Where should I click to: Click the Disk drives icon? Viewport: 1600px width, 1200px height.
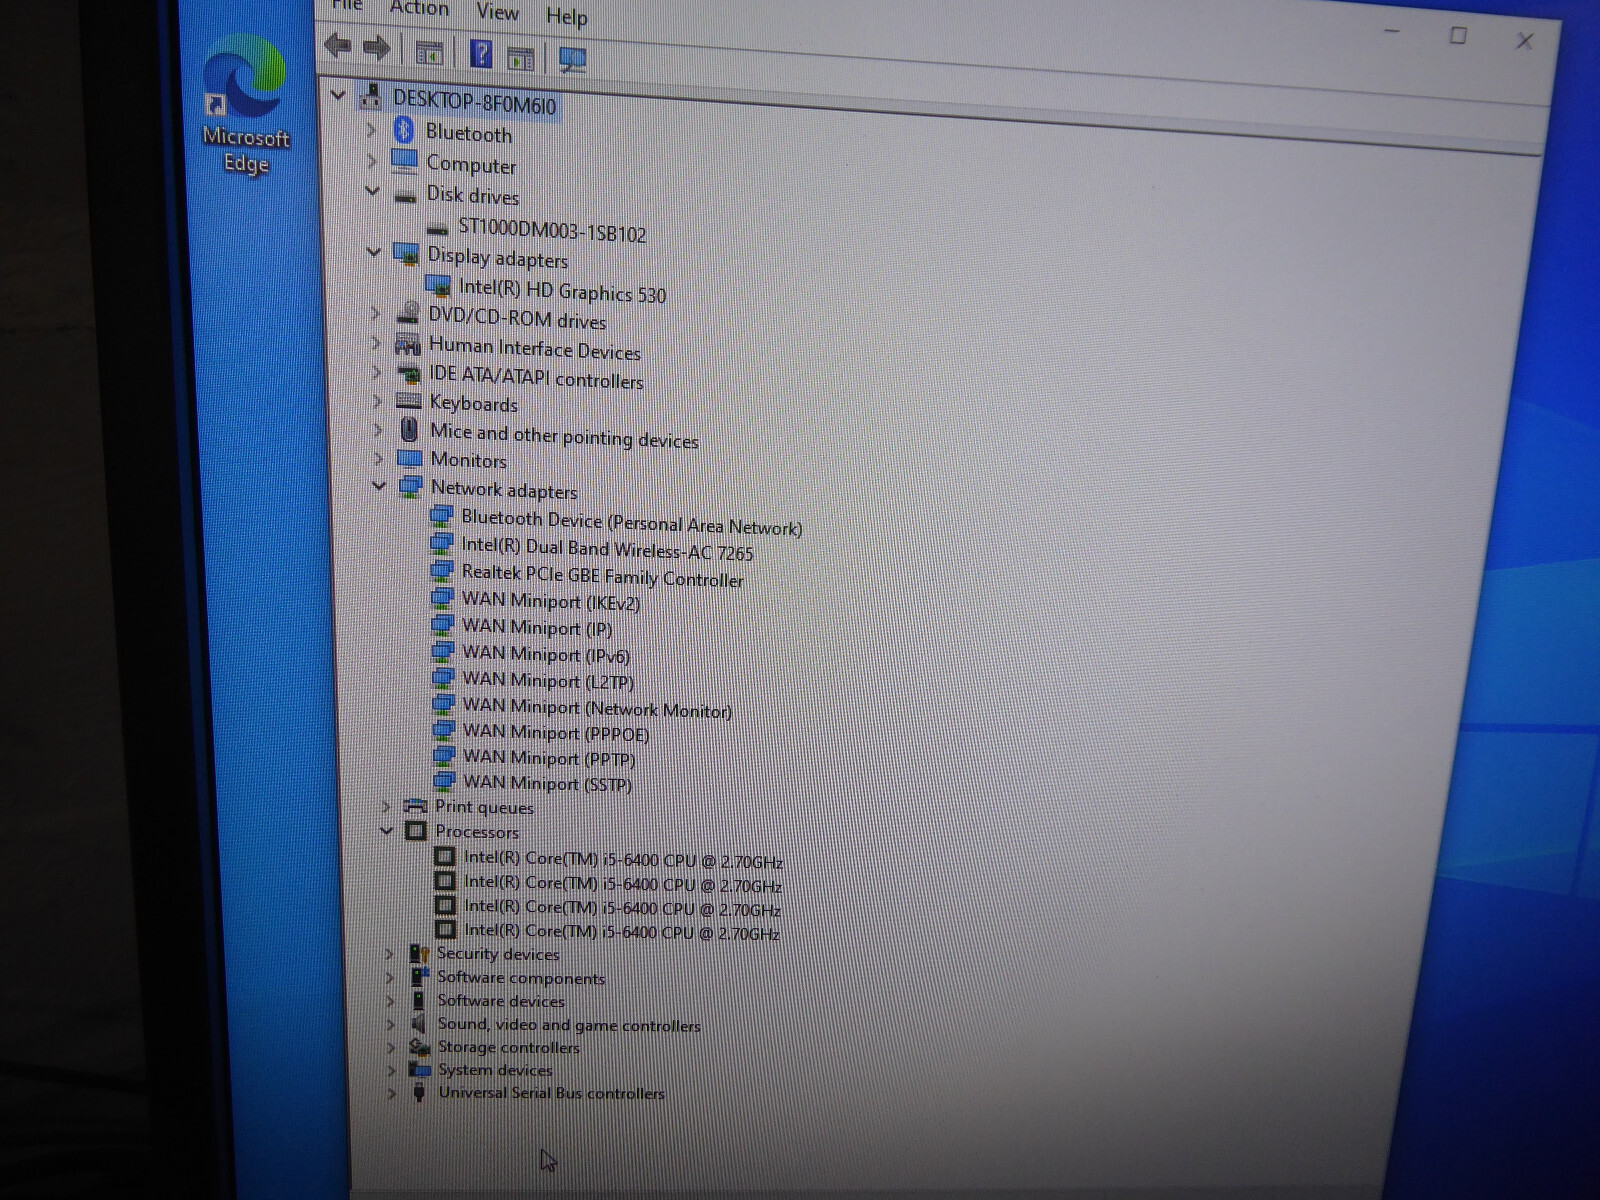coord(406,195)
